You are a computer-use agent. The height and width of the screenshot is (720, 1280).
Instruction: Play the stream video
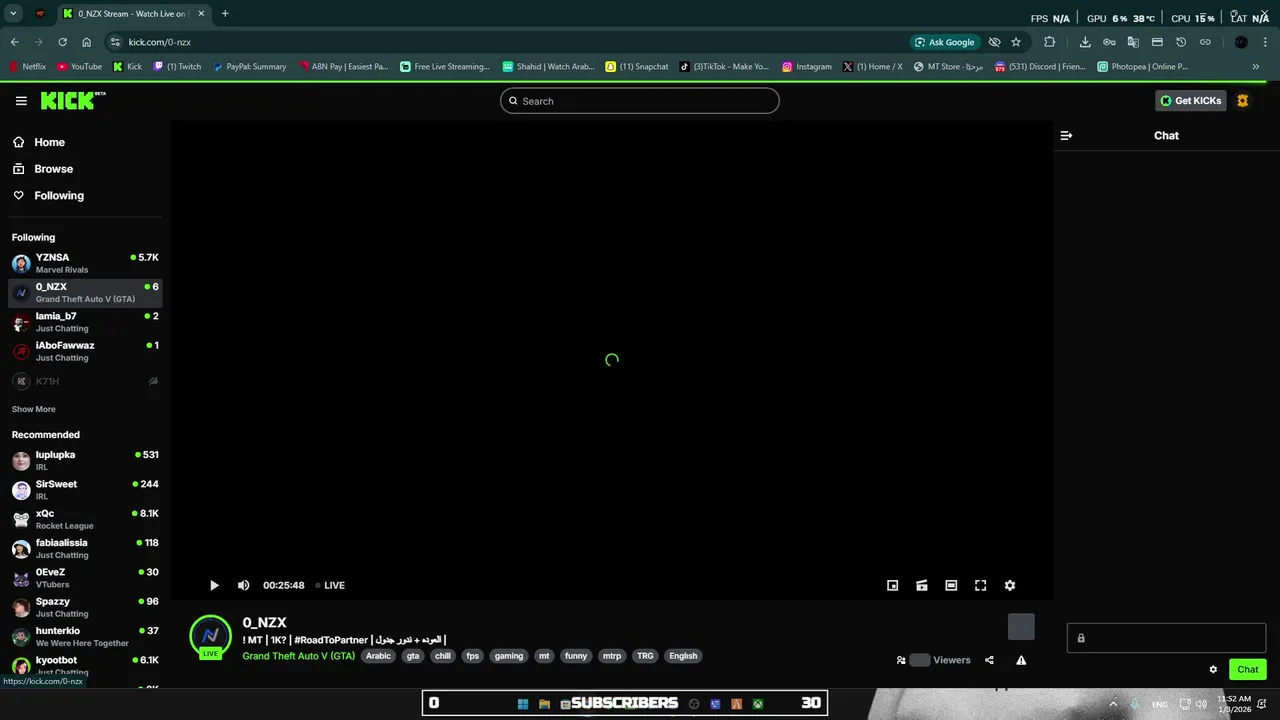(x=214, y=586)
